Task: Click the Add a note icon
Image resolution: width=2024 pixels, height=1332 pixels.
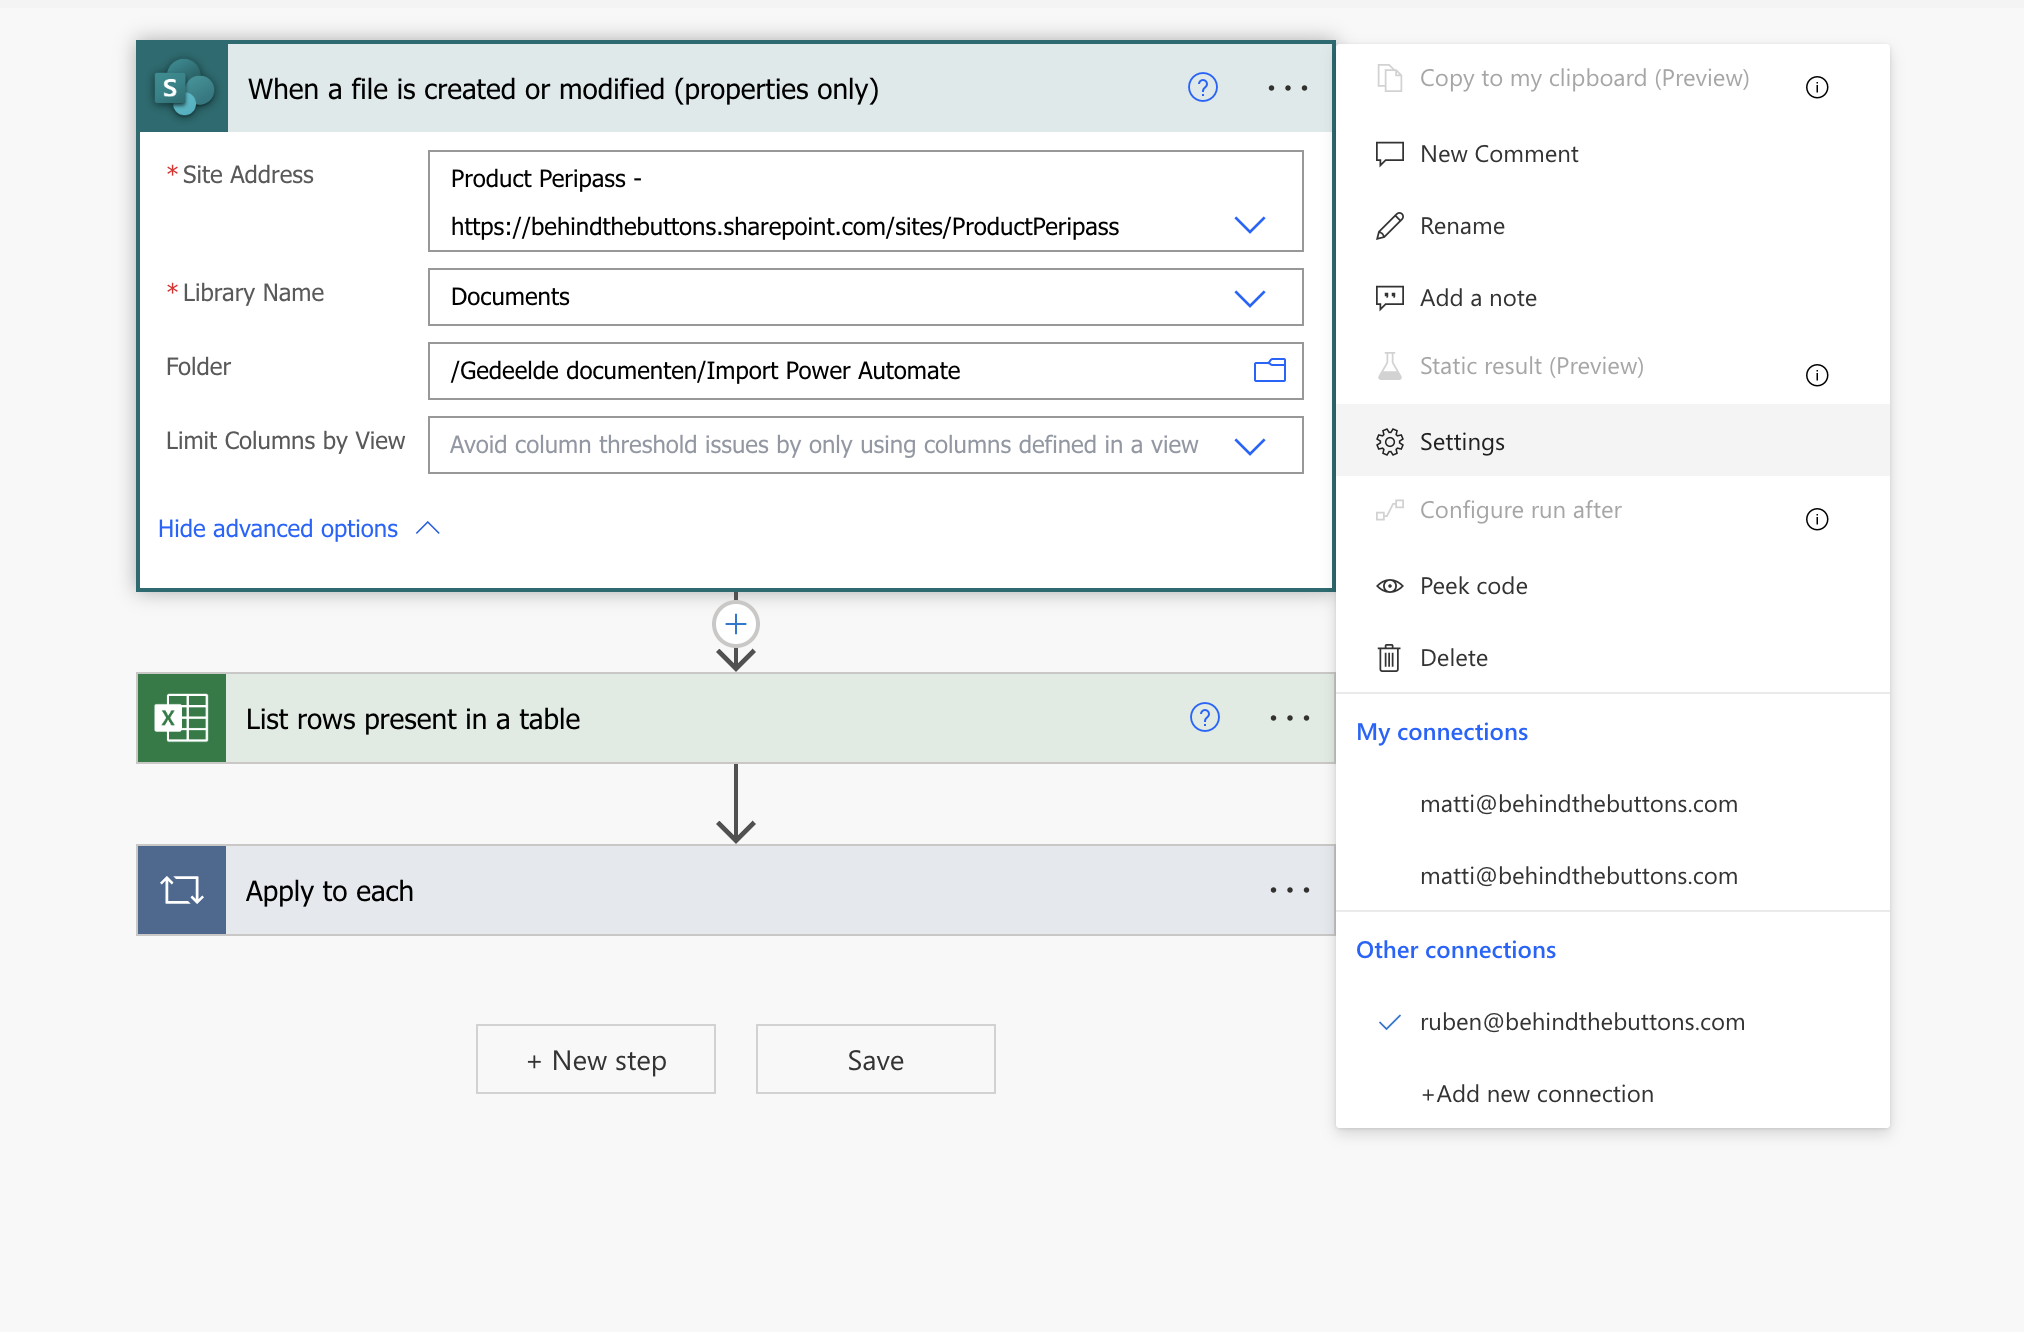Action: click(x=1390, y=298)
